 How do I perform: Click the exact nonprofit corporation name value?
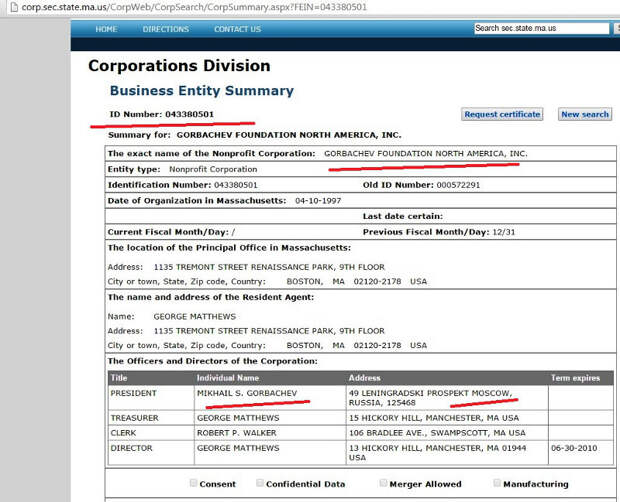pos(425,154)
